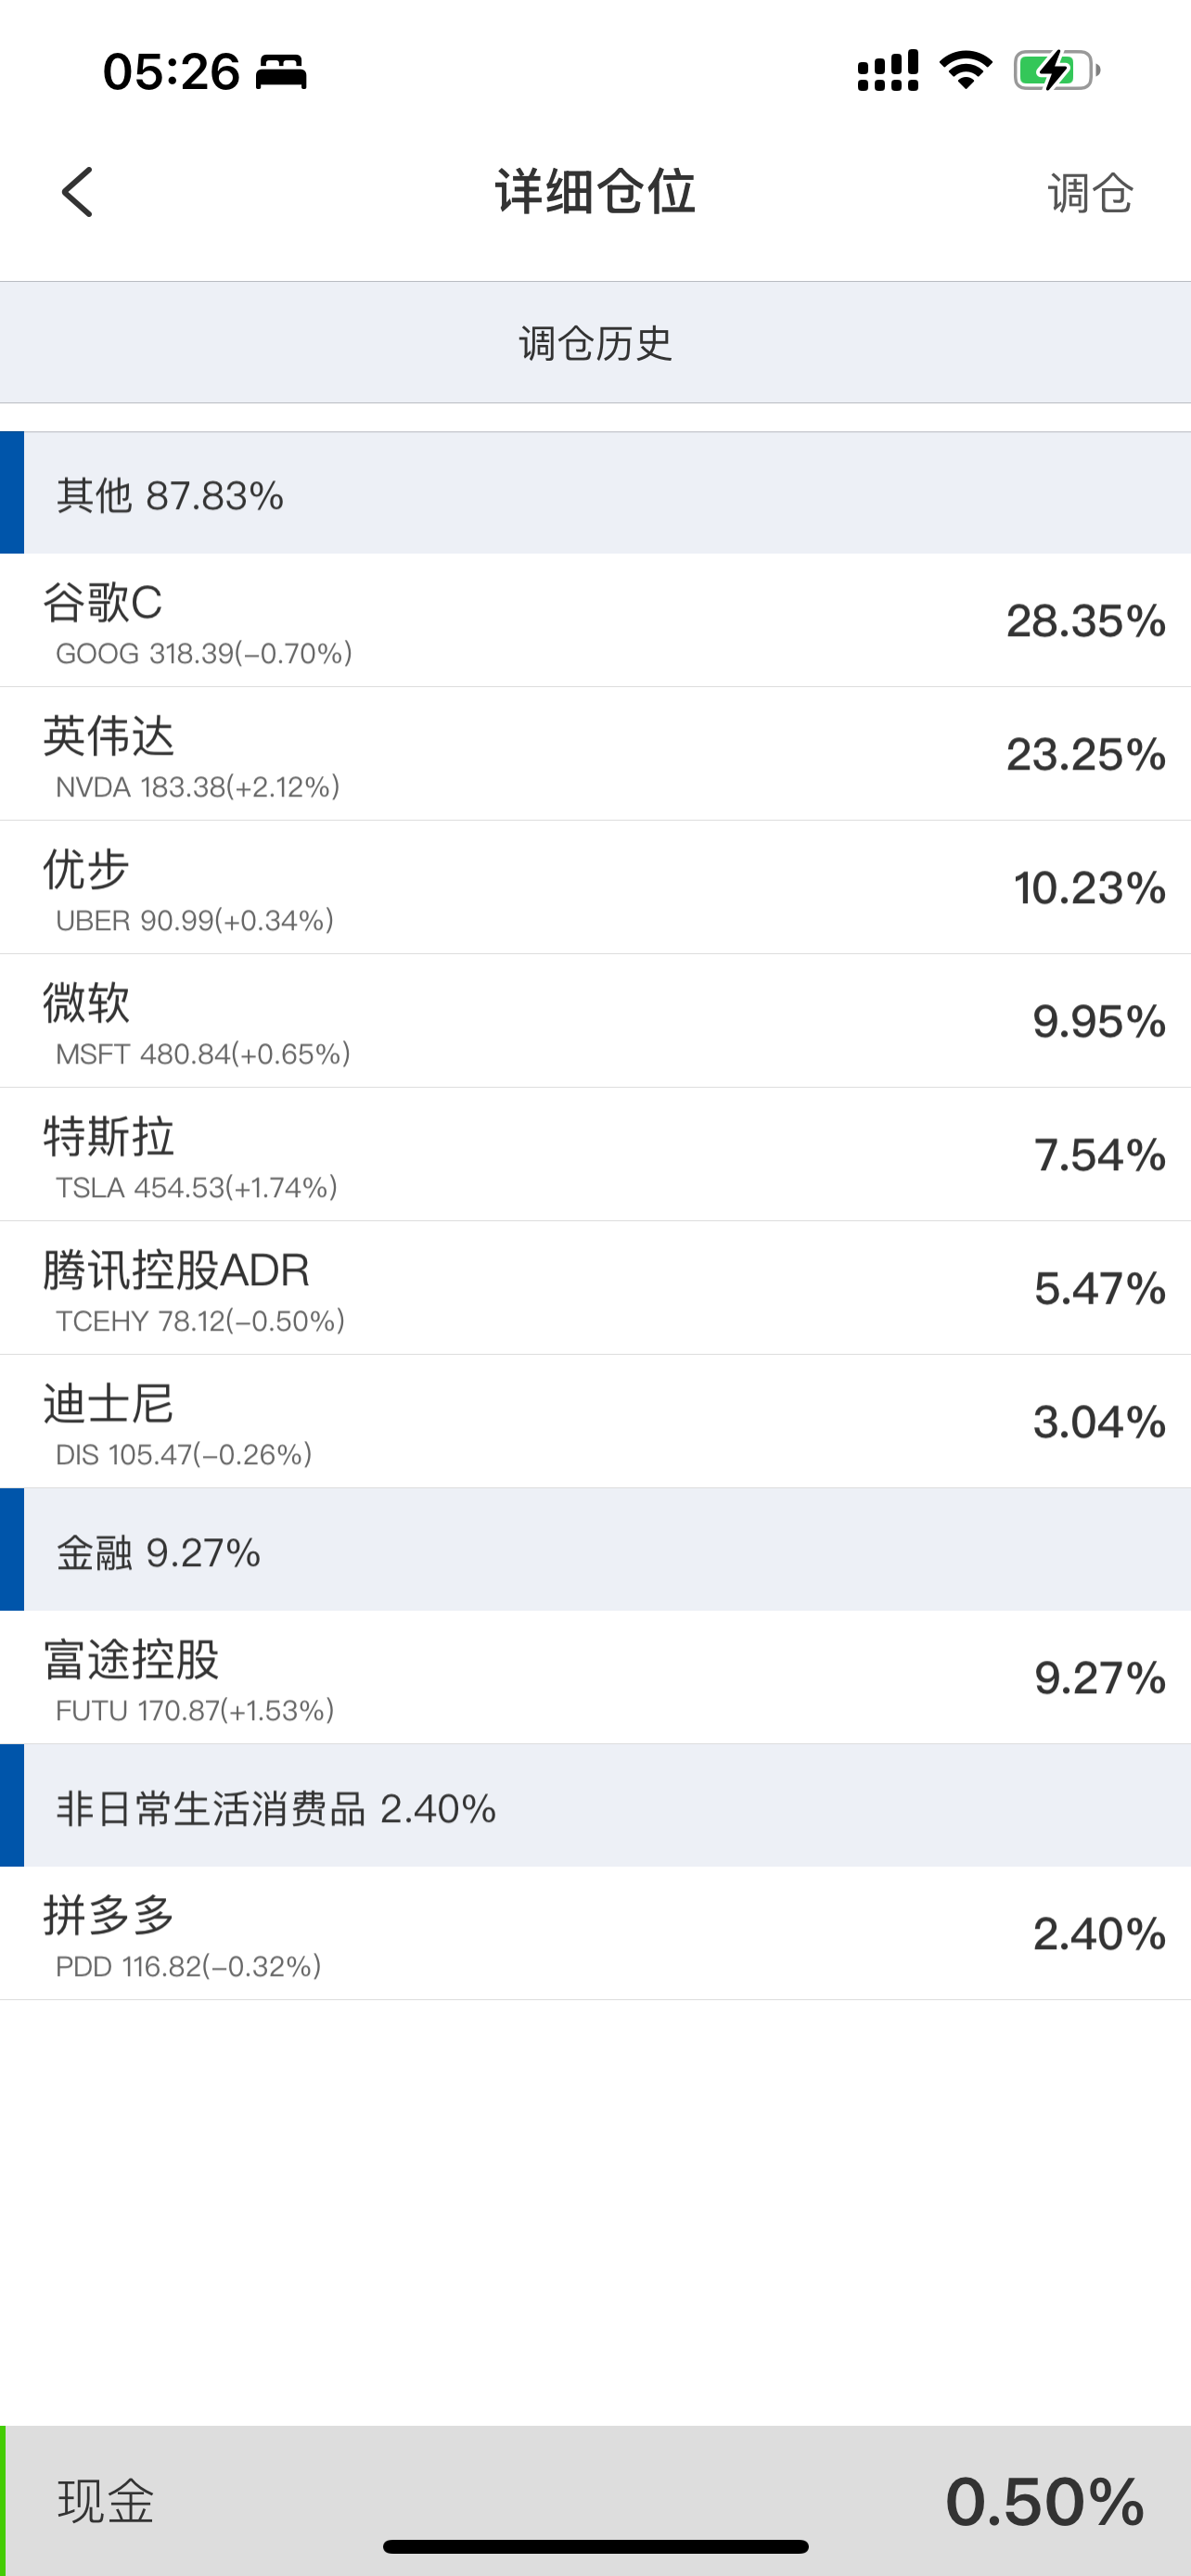Image resolution: width=1191 pixels, height=2576 pixels.
Task: Open the 腾讯控股ADR TCEHY holding row
Action: [596, 1288]
